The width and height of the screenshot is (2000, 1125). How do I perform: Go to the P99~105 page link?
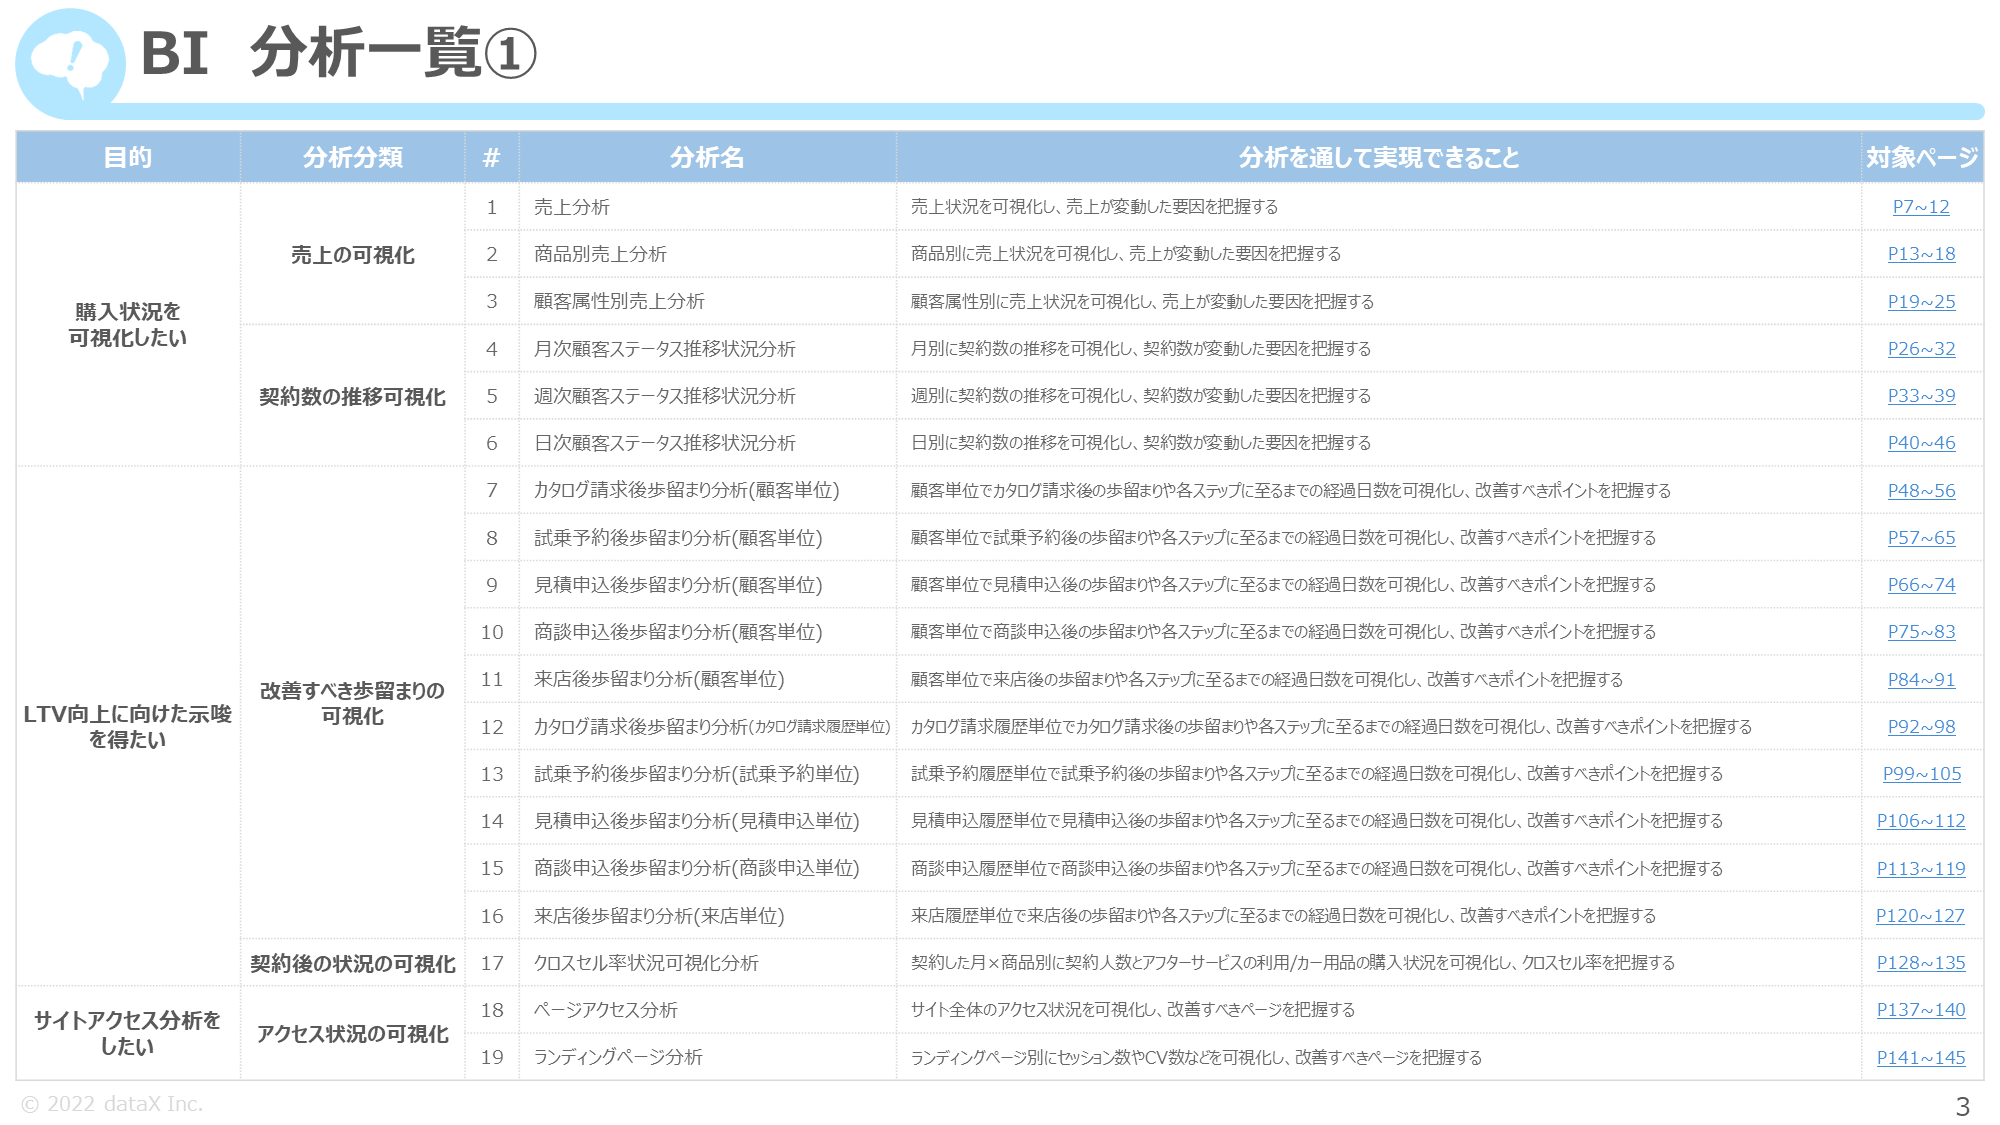[x=1921, y=774]
